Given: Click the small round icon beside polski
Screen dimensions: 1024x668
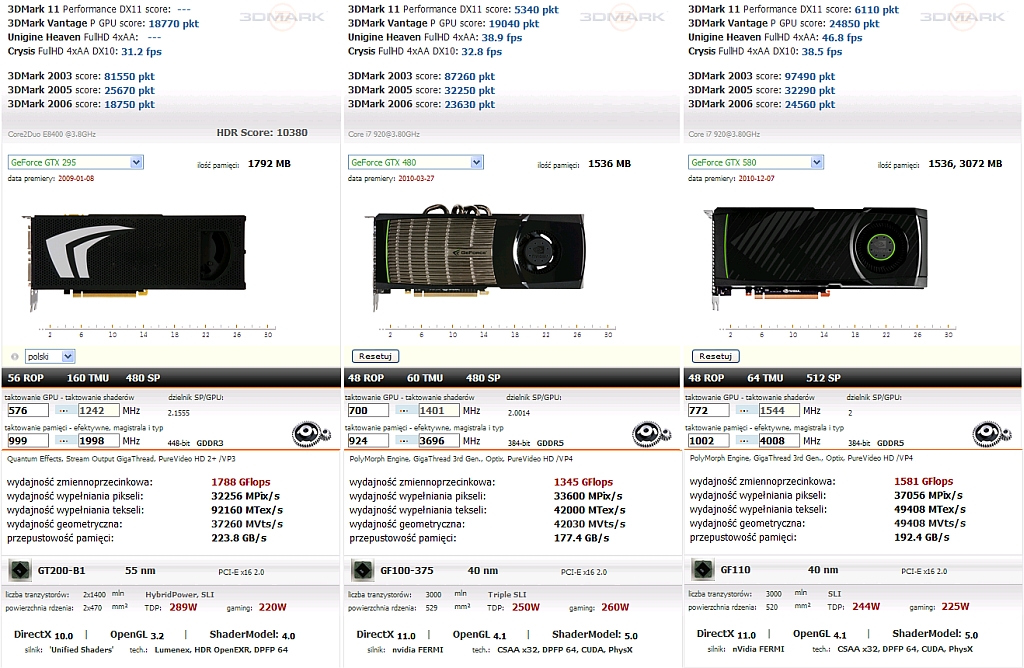Looking at the screenshot, I should pos(14,356).
